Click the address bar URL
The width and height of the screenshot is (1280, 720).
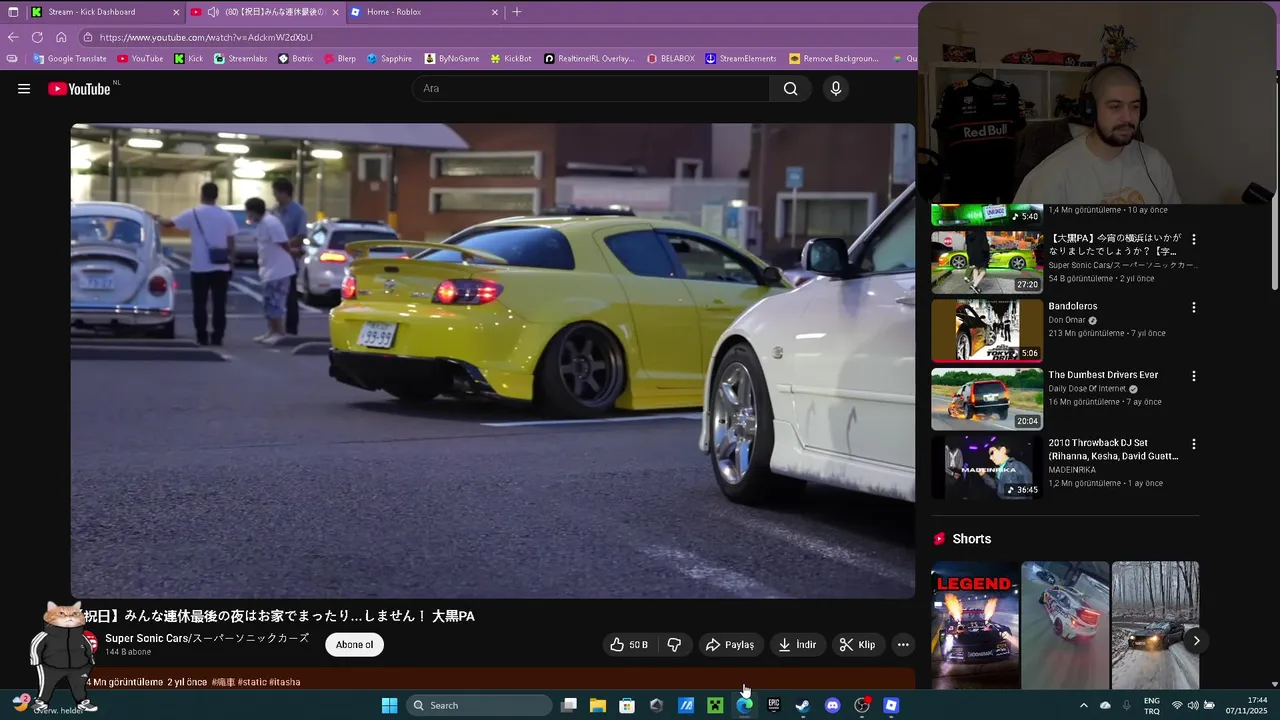click(x=206, y=37)
